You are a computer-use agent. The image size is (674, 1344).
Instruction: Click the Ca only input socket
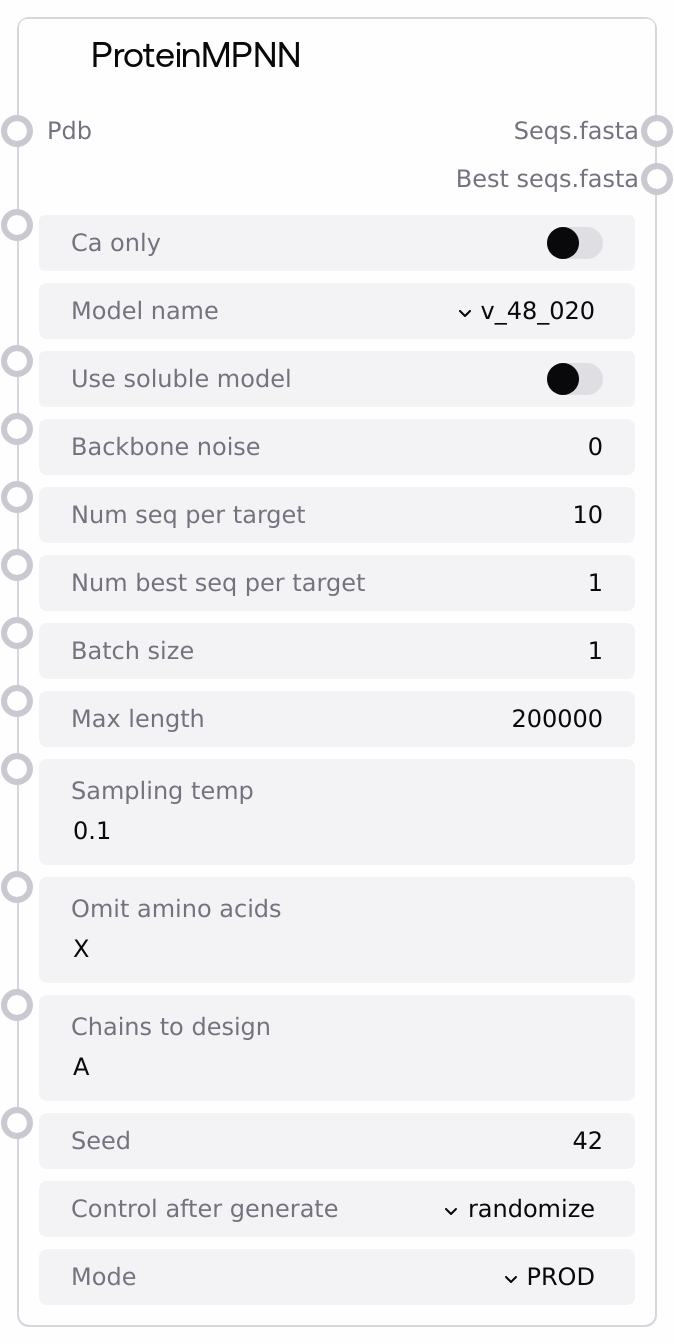pos(17,224)
